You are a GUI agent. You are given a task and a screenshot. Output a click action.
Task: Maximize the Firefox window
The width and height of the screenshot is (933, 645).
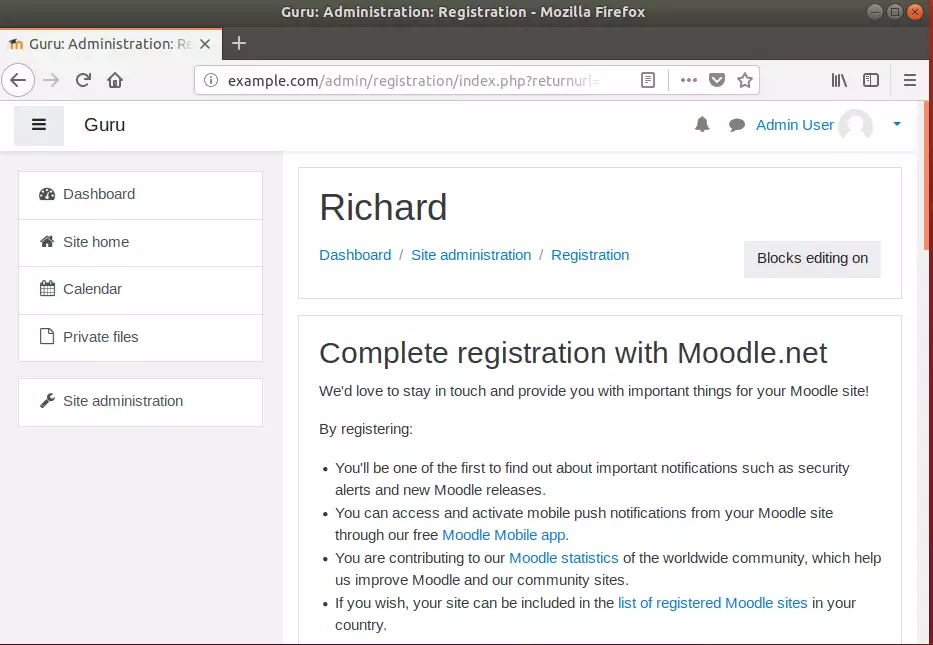(x=894, y=11)
